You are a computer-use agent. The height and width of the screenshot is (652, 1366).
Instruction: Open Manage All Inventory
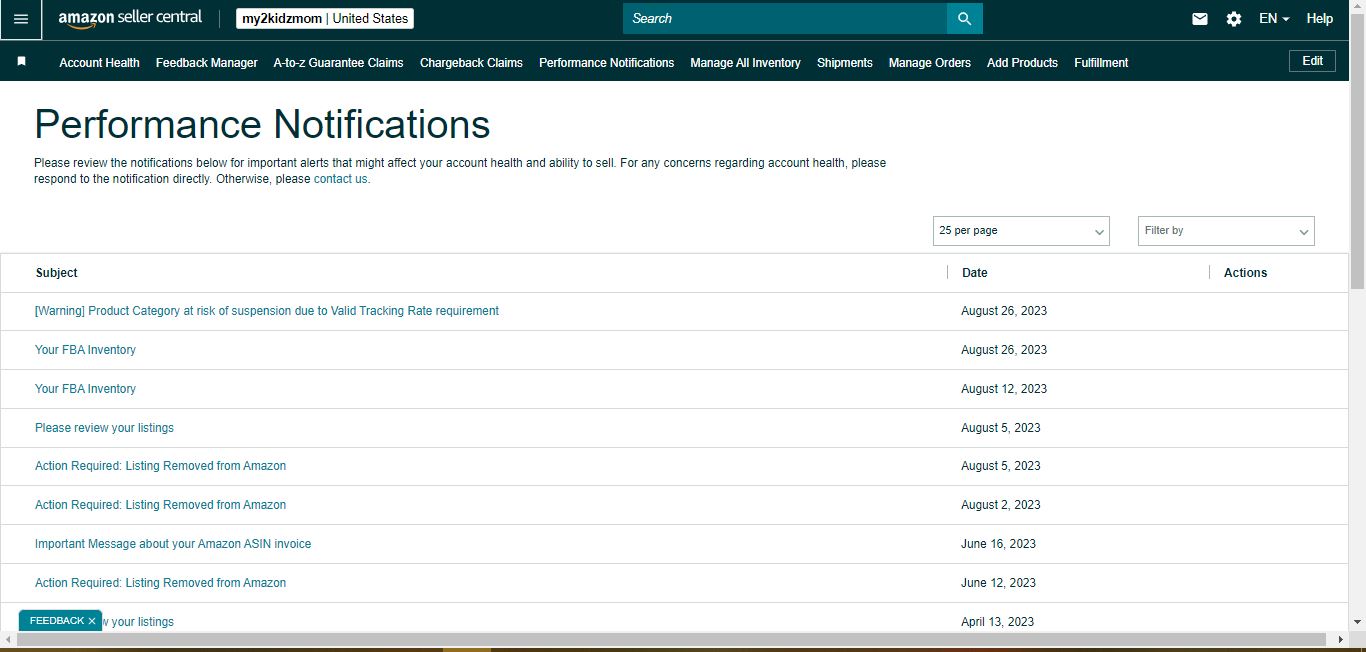(x=745, y=62)
